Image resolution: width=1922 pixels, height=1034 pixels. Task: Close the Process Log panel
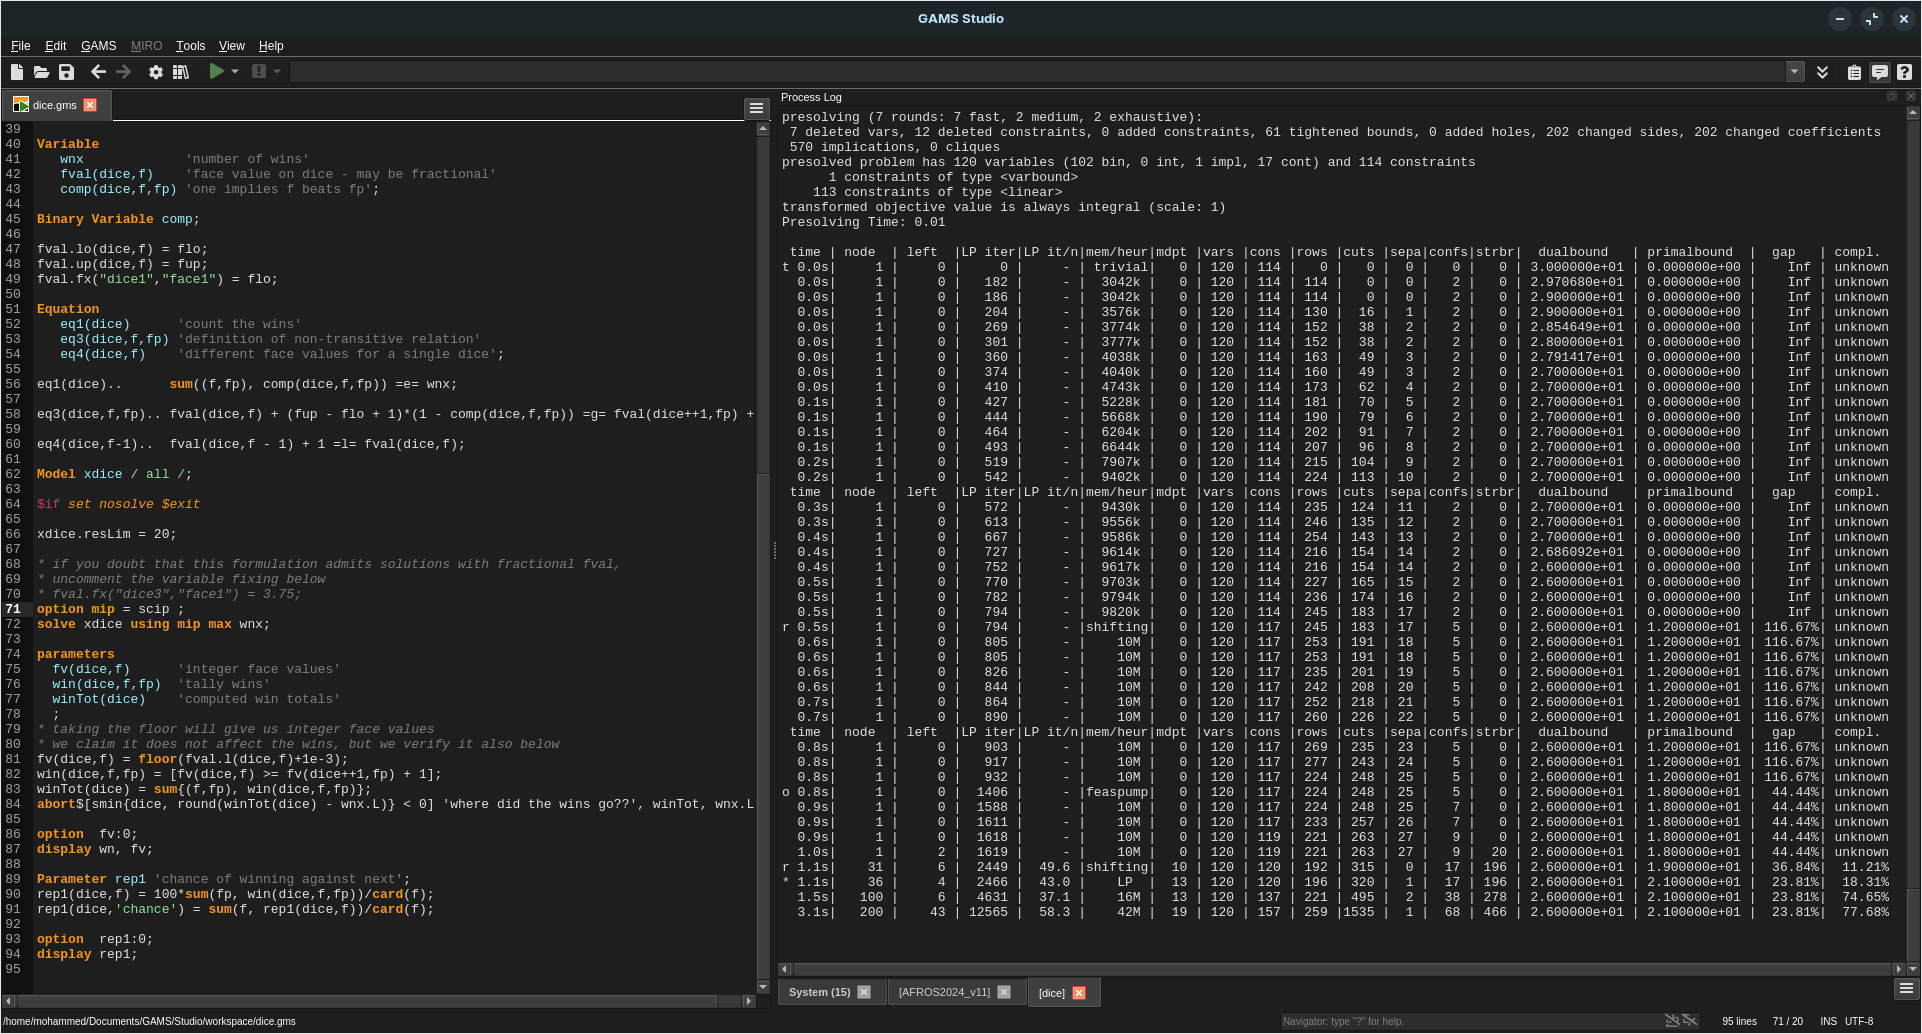click(x=1911, y=97)
